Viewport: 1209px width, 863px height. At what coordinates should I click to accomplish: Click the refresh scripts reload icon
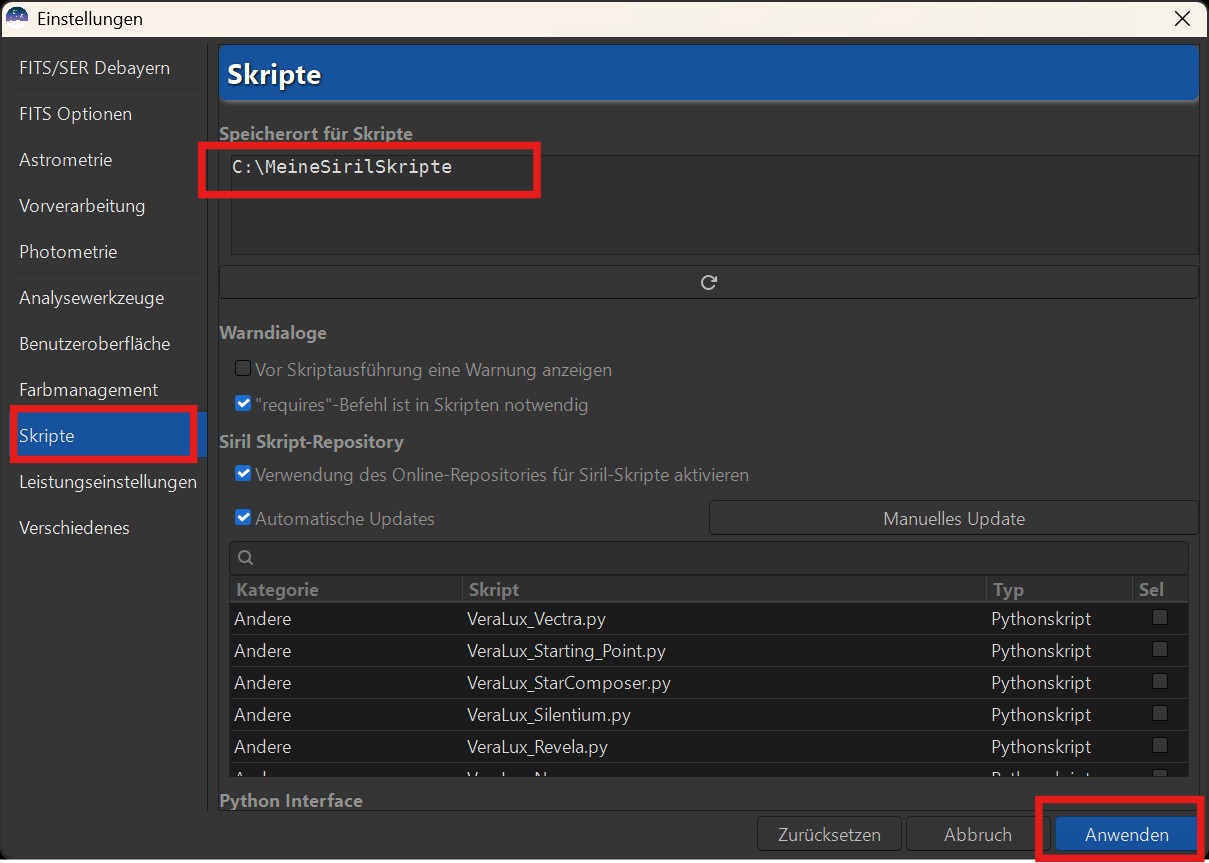(708, 283)
